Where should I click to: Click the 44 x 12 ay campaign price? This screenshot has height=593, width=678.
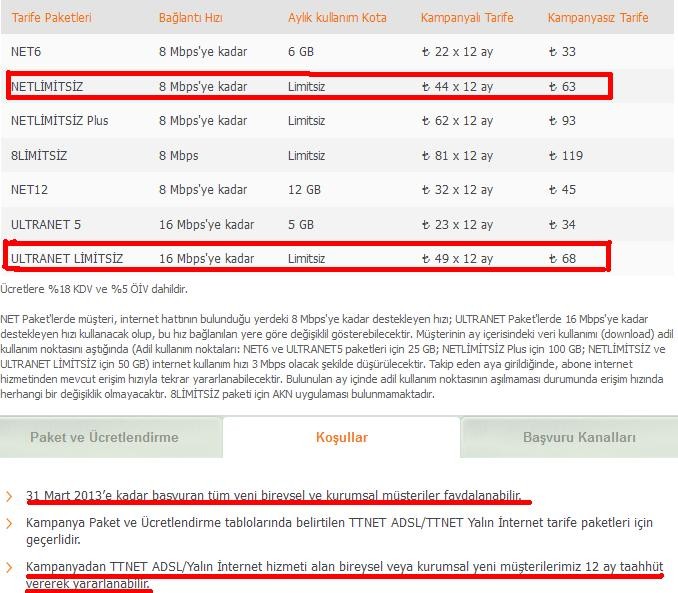458,87
